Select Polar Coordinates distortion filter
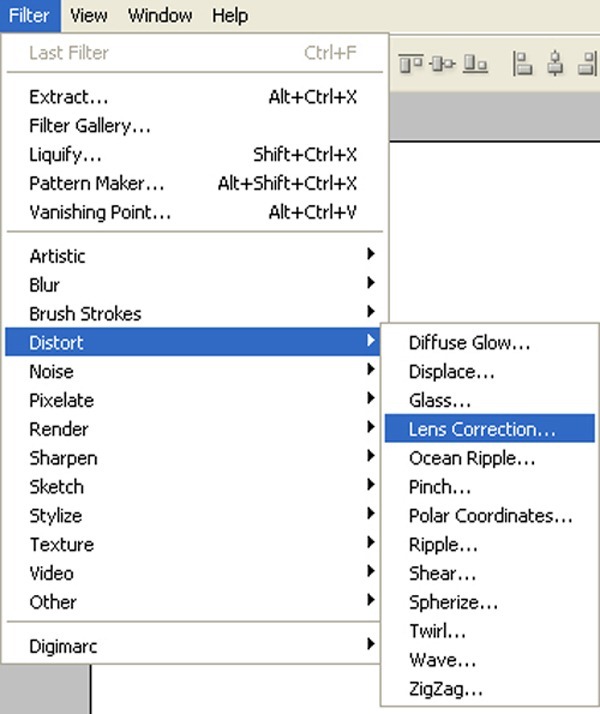600x714 pixels. (x=490, y=516)
